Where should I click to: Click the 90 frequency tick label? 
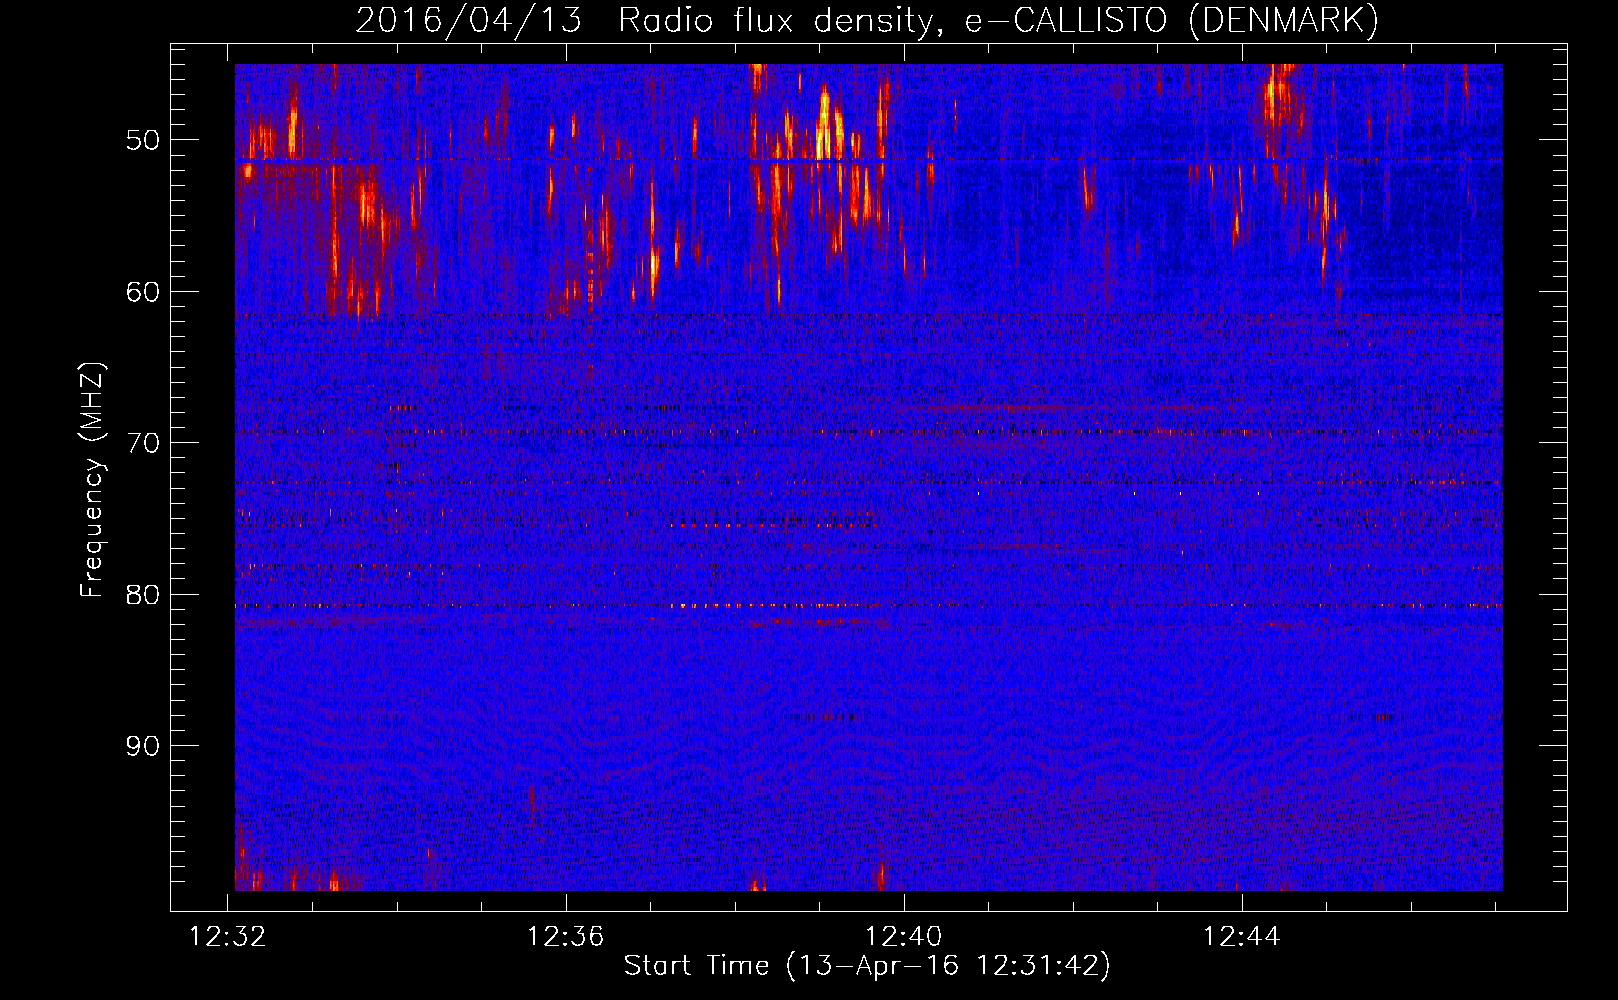coord(143,746)
